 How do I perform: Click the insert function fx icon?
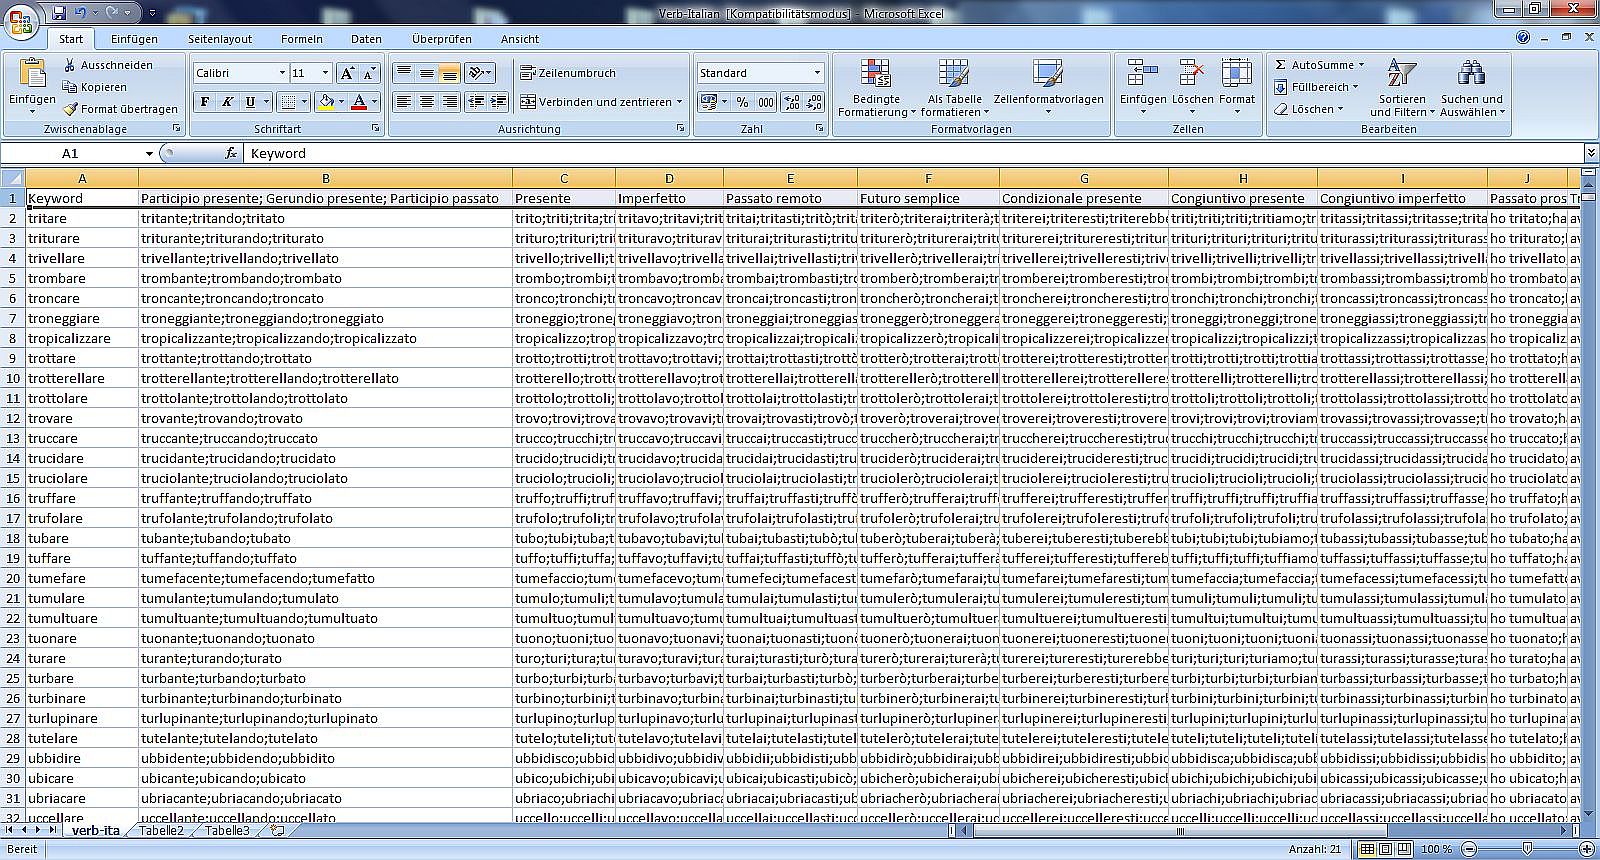(231, 153)
